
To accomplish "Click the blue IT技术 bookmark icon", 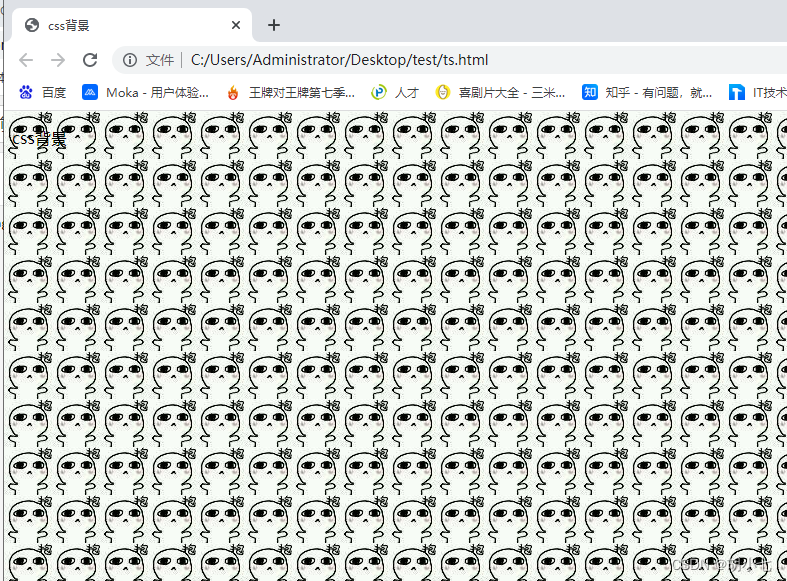I will click(736, 92).
